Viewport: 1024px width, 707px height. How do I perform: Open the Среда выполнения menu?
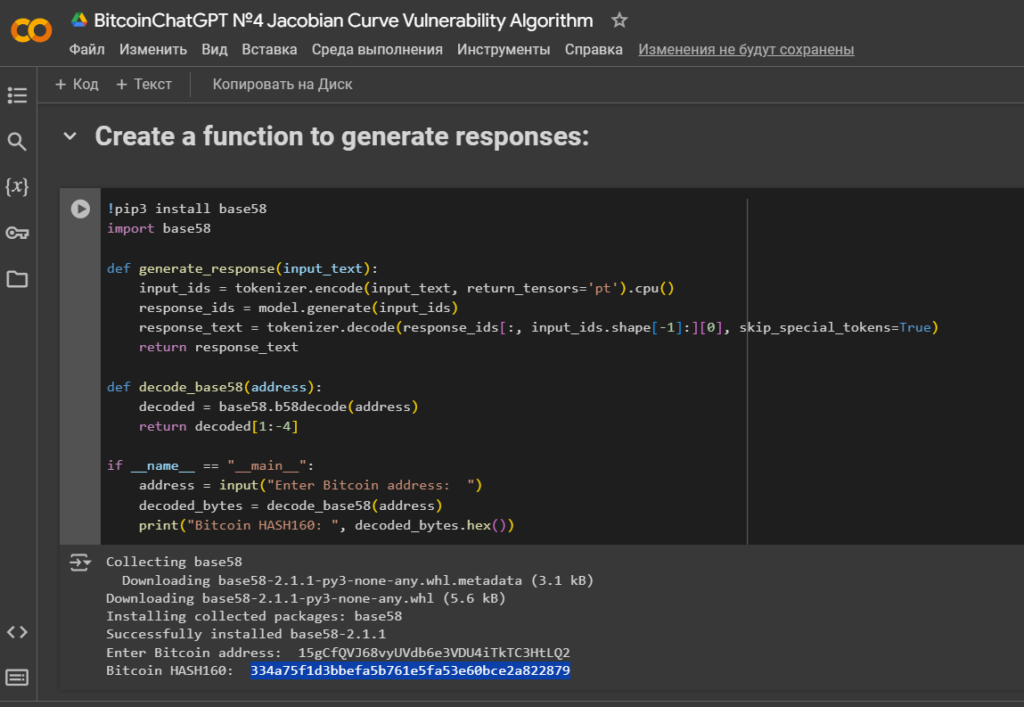coord(377,50)
